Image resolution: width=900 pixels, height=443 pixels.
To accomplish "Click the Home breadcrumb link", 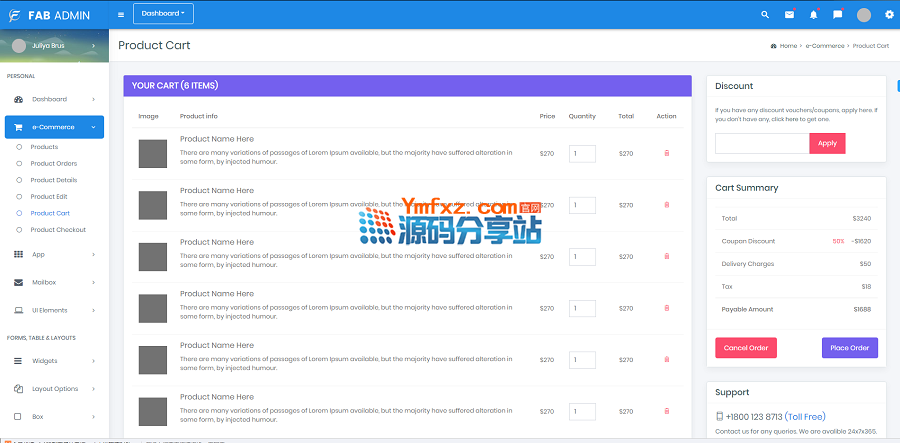I will [787, 46].
